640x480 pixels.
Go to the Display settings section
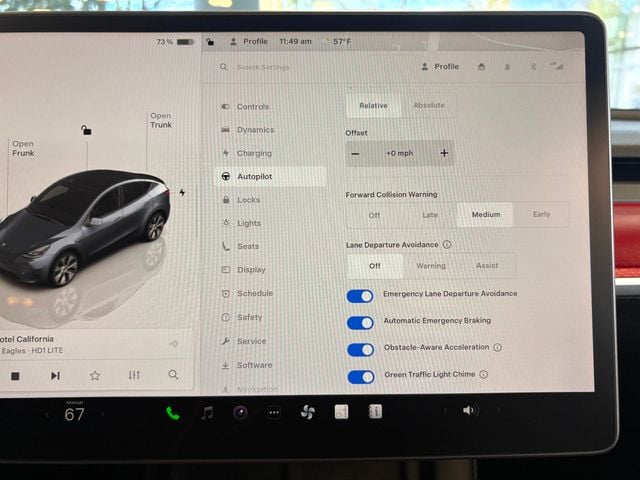point(251,270)
